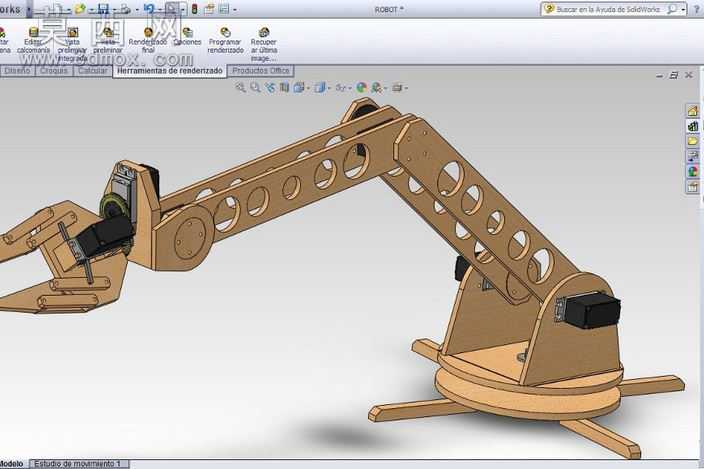This screenshot has width=704, height=469.
Task: Click the Apply scene icon
Action: tap(376, 88)
